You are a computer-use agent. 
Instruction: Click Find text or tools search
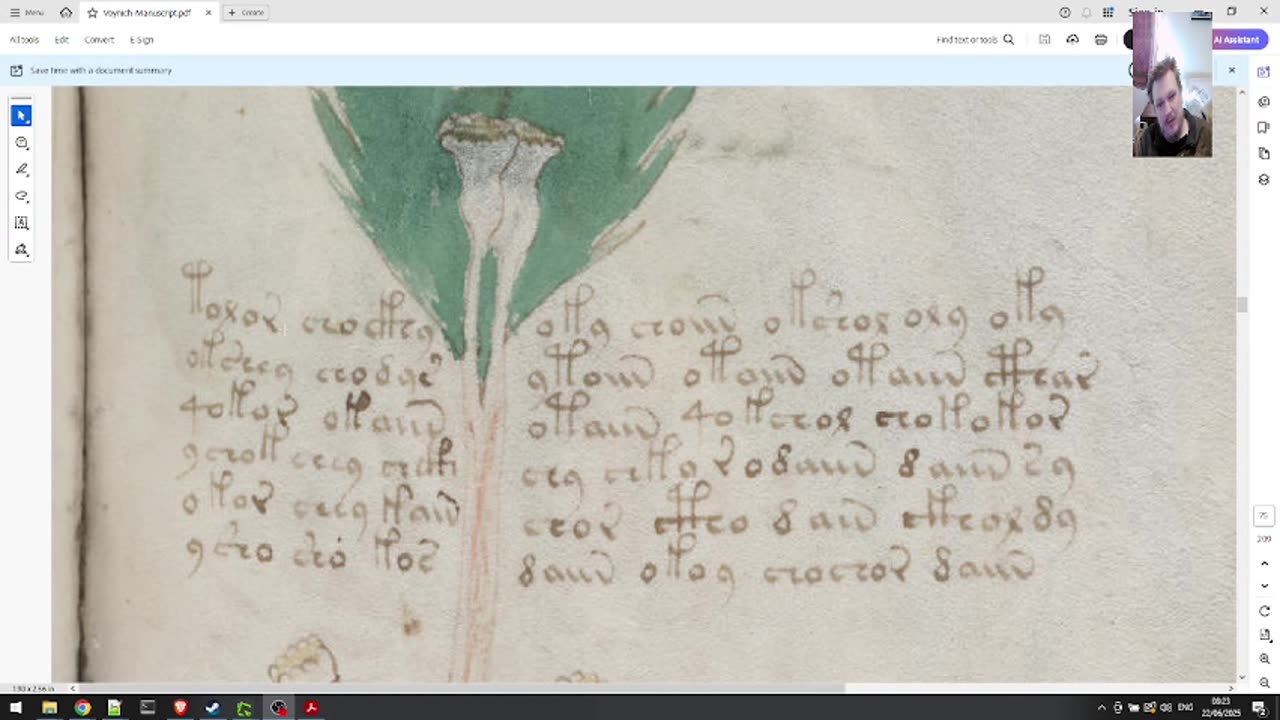pos(975,40)
